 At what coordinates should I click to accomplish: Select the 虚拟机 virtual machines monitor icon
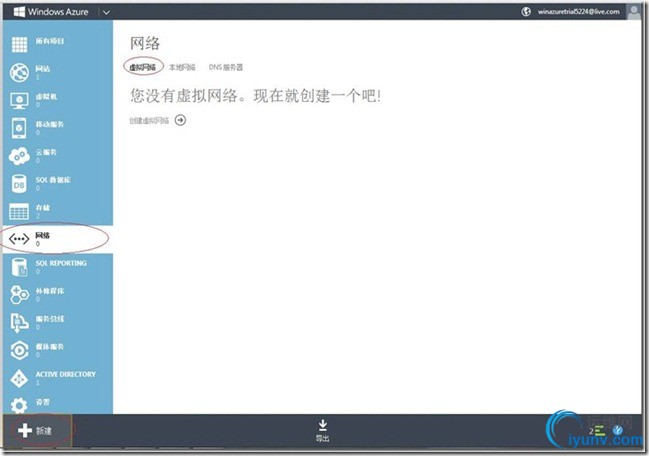(x=19, y=101)
